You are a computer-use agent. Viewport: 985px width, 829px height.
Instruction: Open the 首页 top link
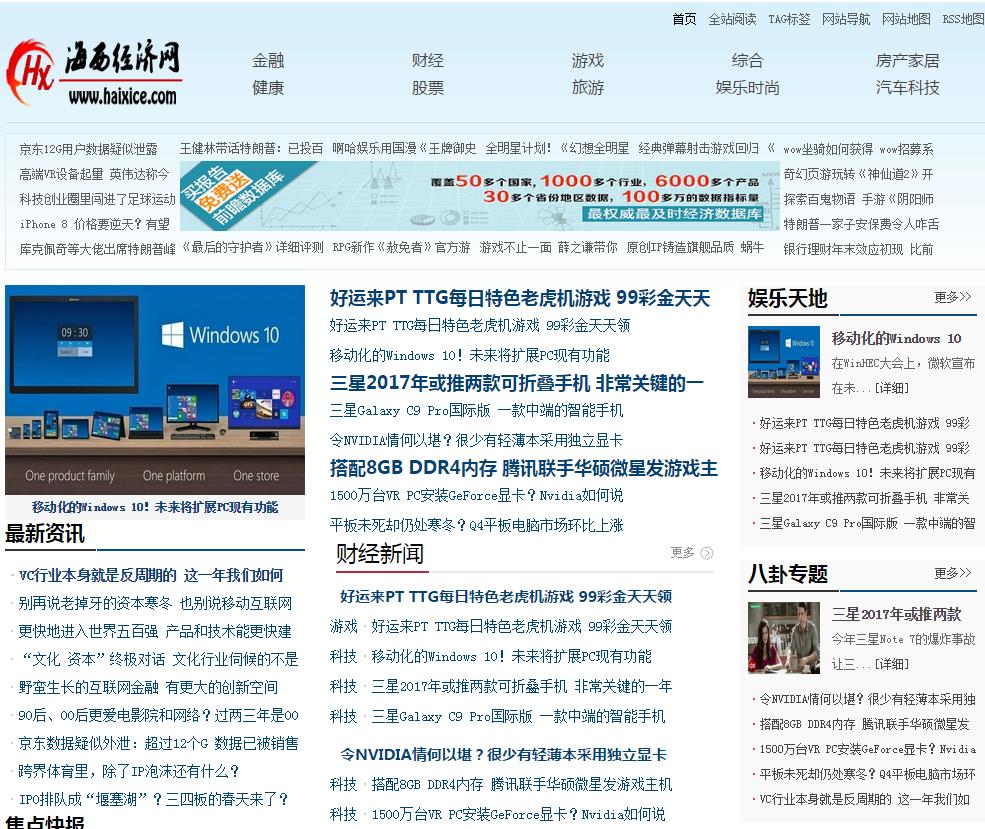point(684,19)
